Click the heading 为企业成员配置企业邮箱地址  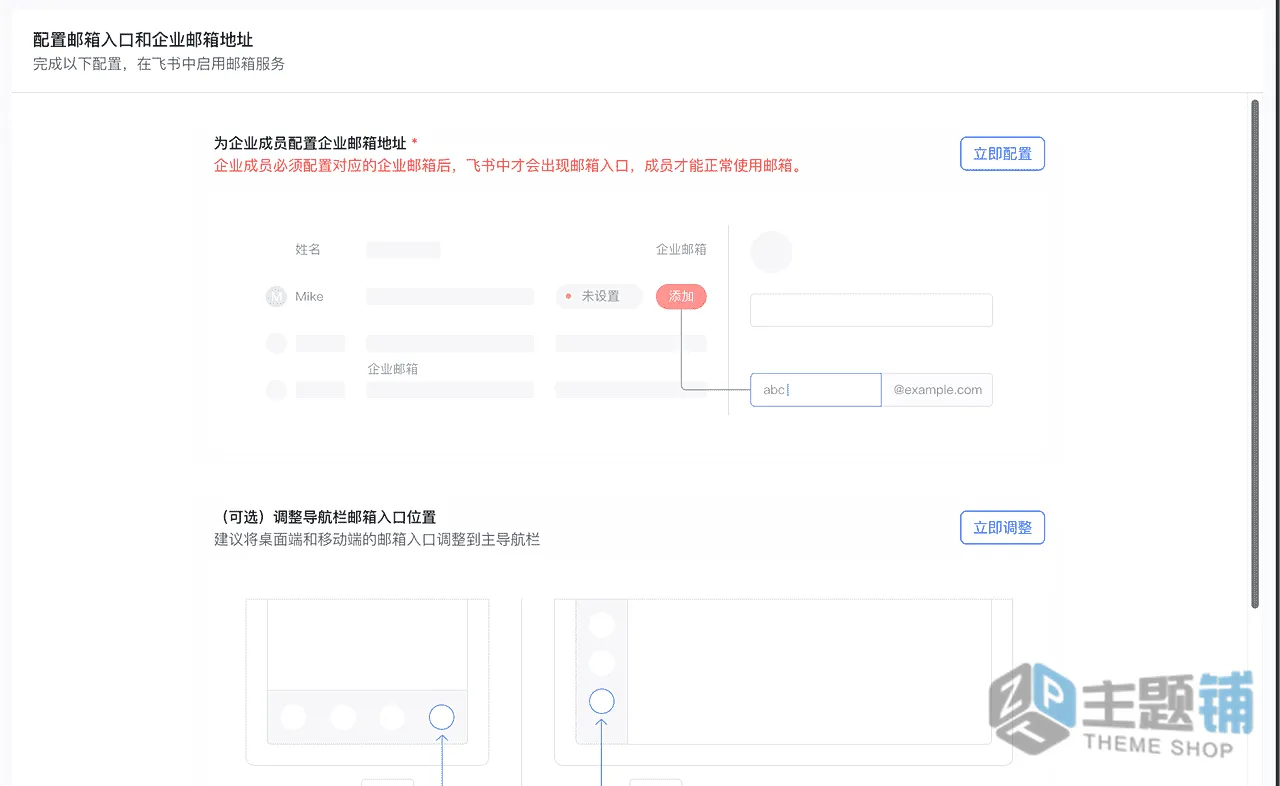pyautogui.click(x=310, y=143)
